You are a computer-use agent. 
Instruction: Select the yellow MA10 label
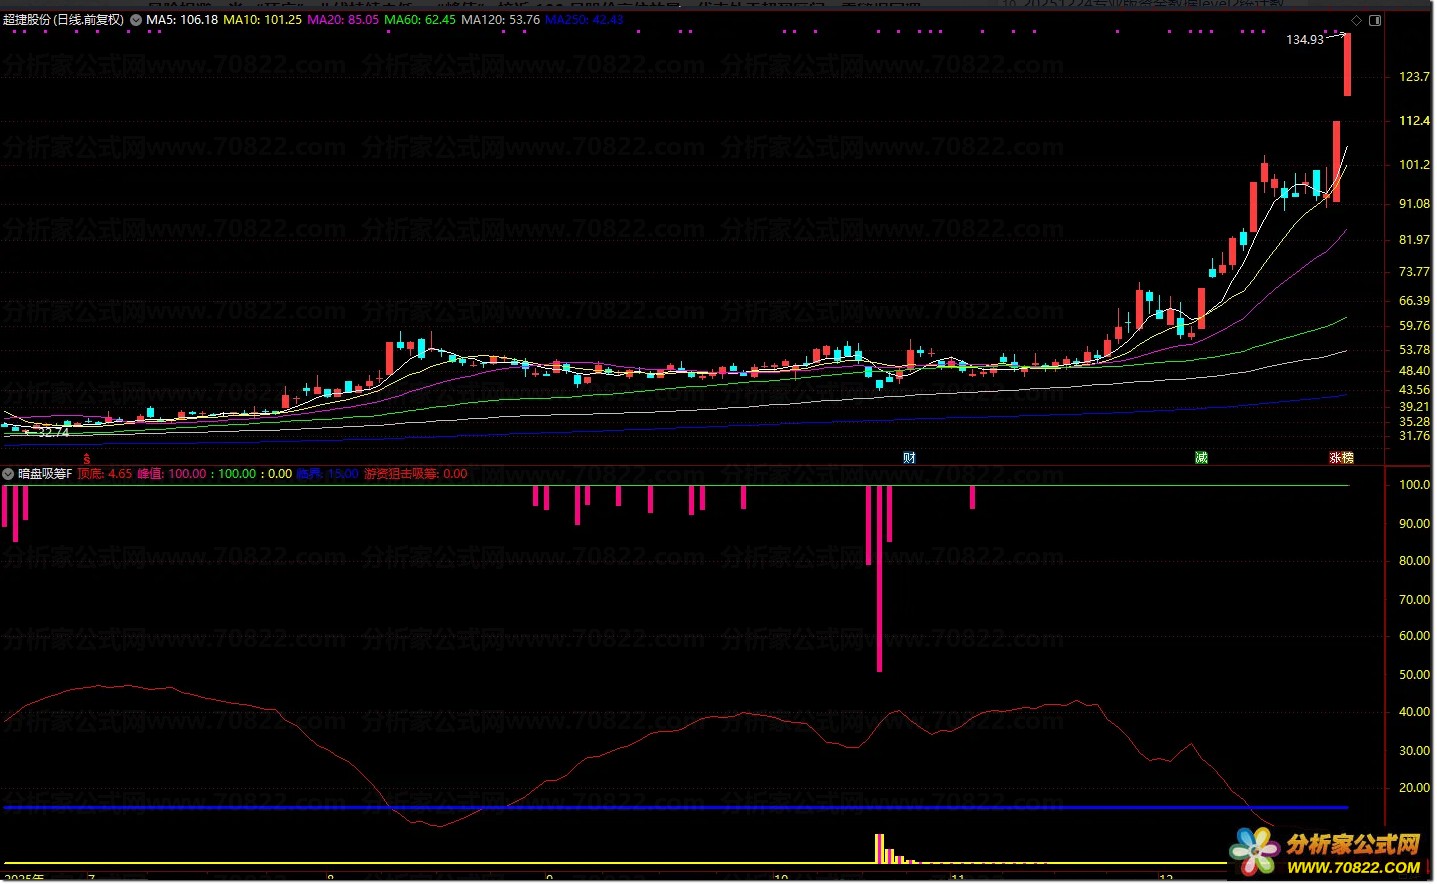coord(262,20)
